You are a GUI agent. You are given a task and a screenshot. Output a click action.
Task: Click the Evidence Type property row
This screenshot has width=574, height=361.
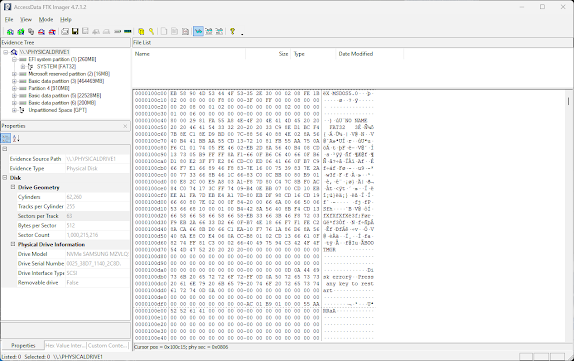click(66, 168)
